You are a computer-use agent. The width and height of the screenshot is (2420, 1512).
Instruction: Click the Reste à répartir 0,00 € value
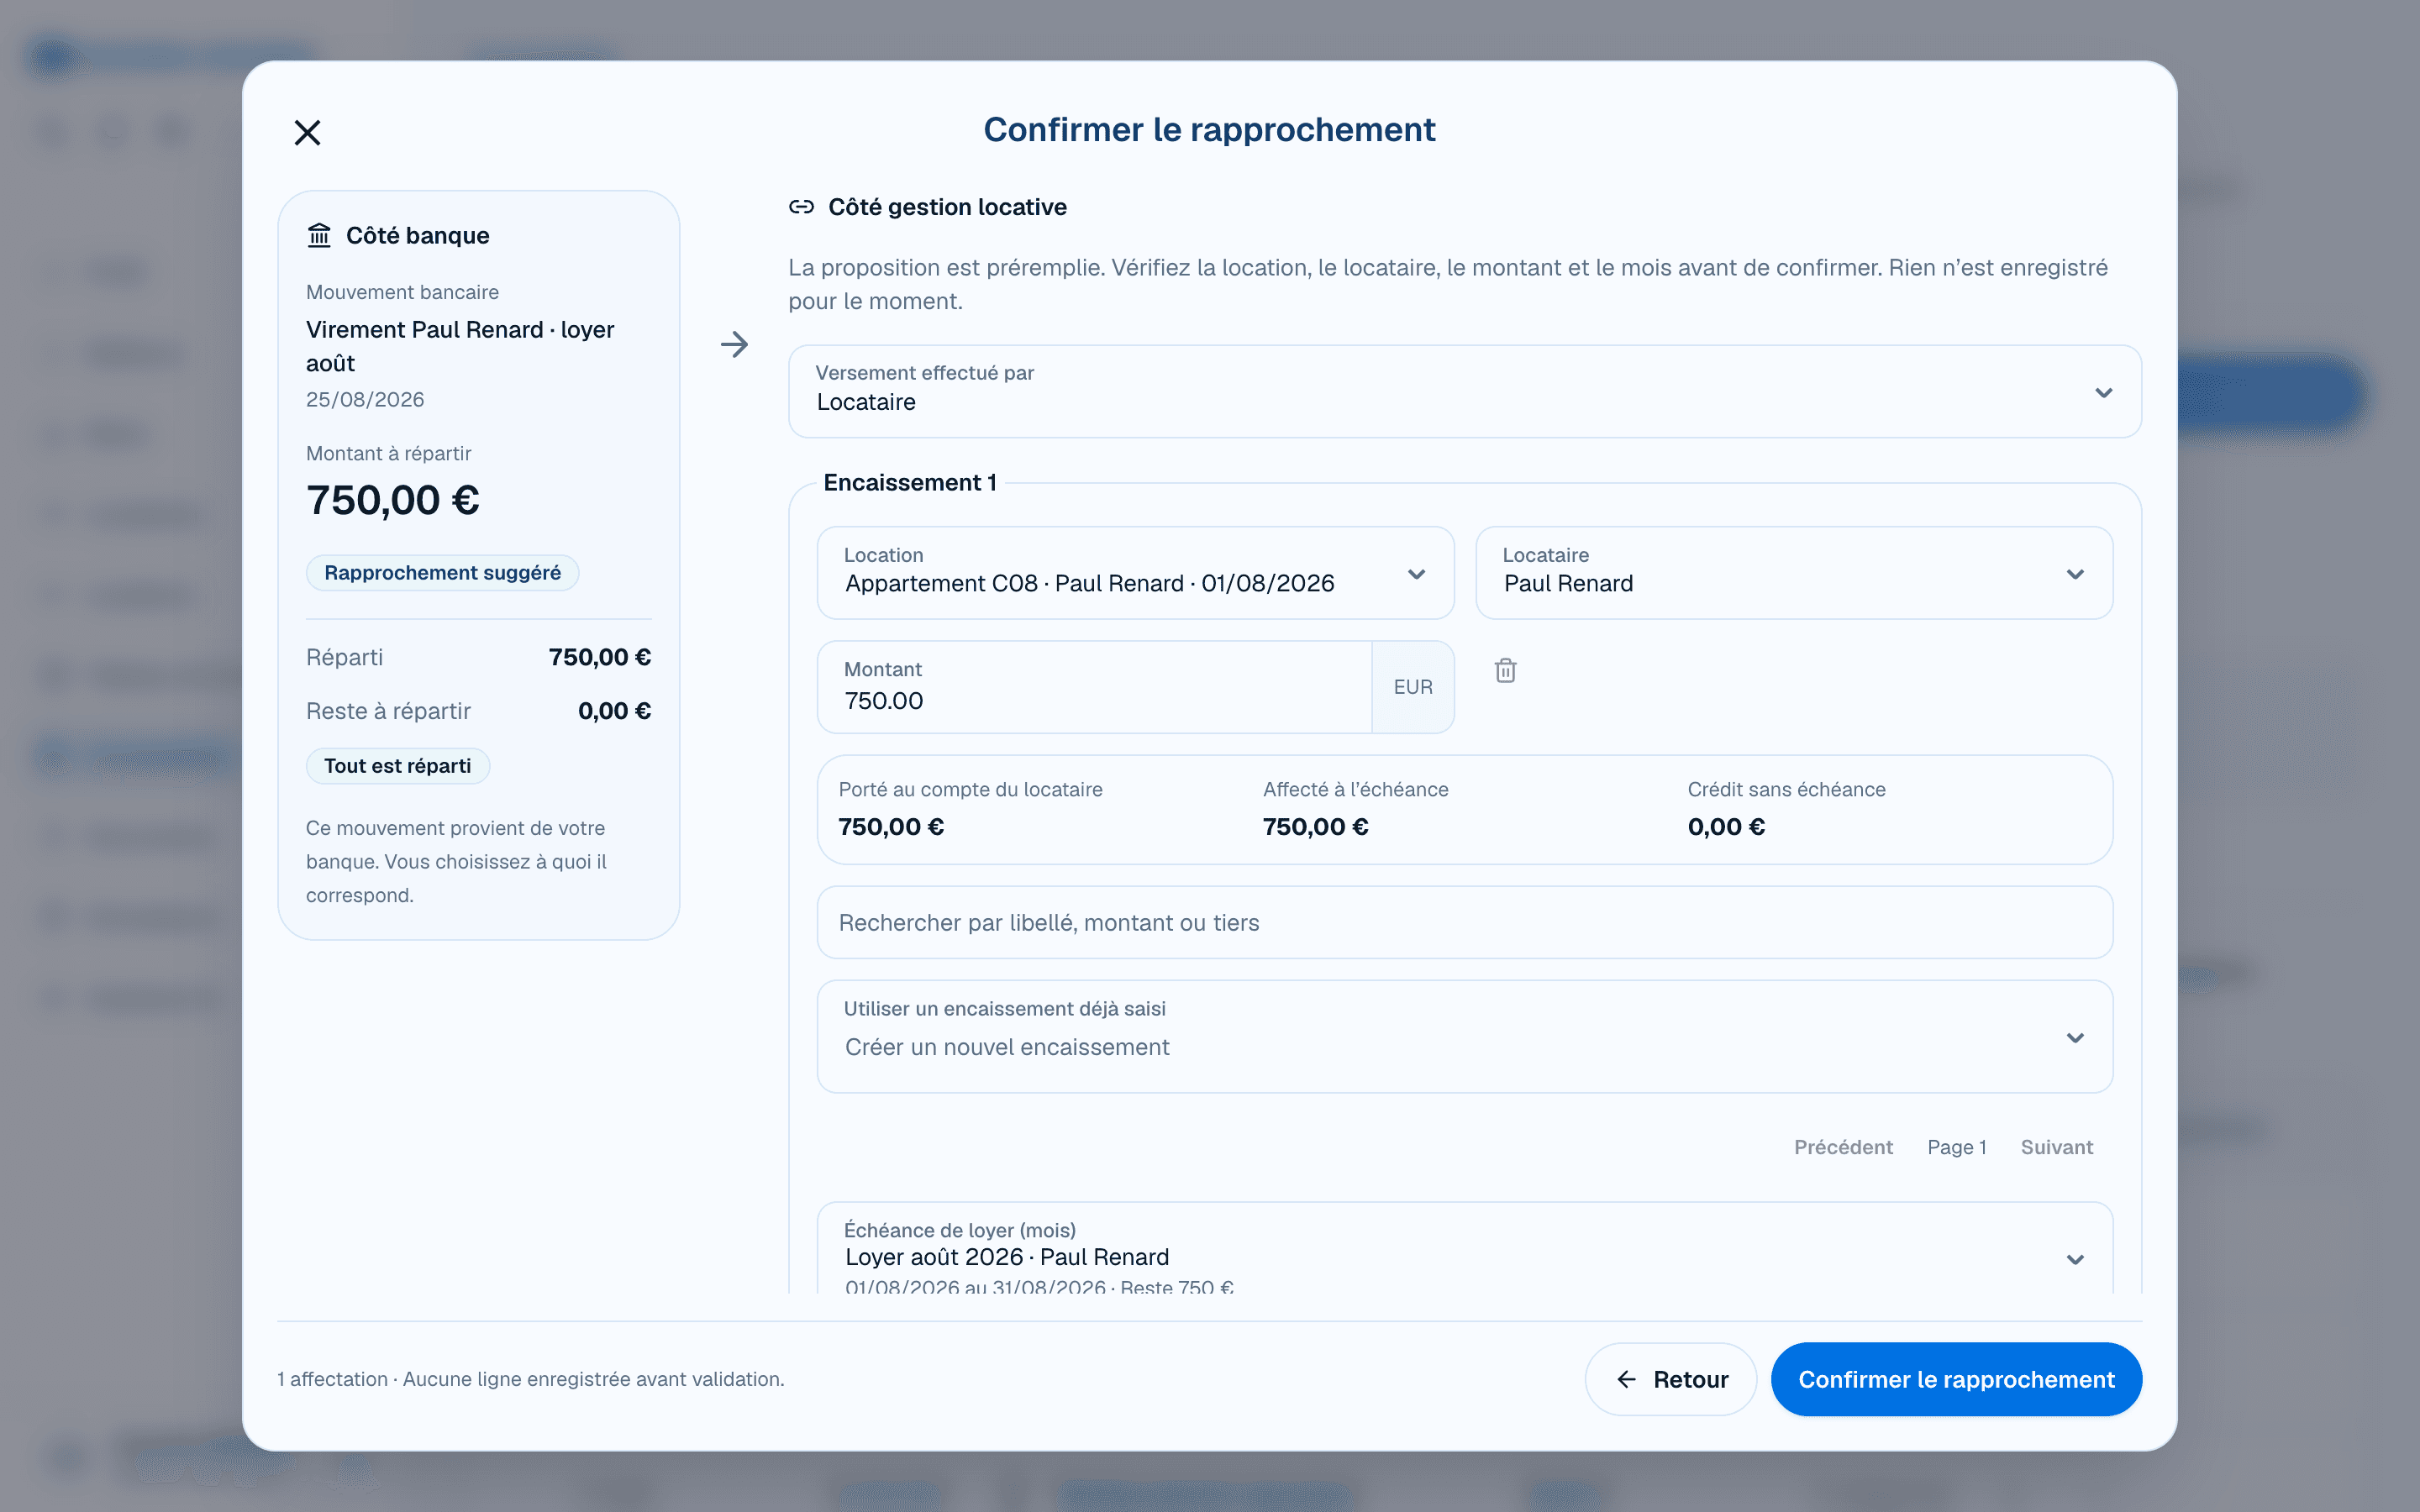pos(614,711)
